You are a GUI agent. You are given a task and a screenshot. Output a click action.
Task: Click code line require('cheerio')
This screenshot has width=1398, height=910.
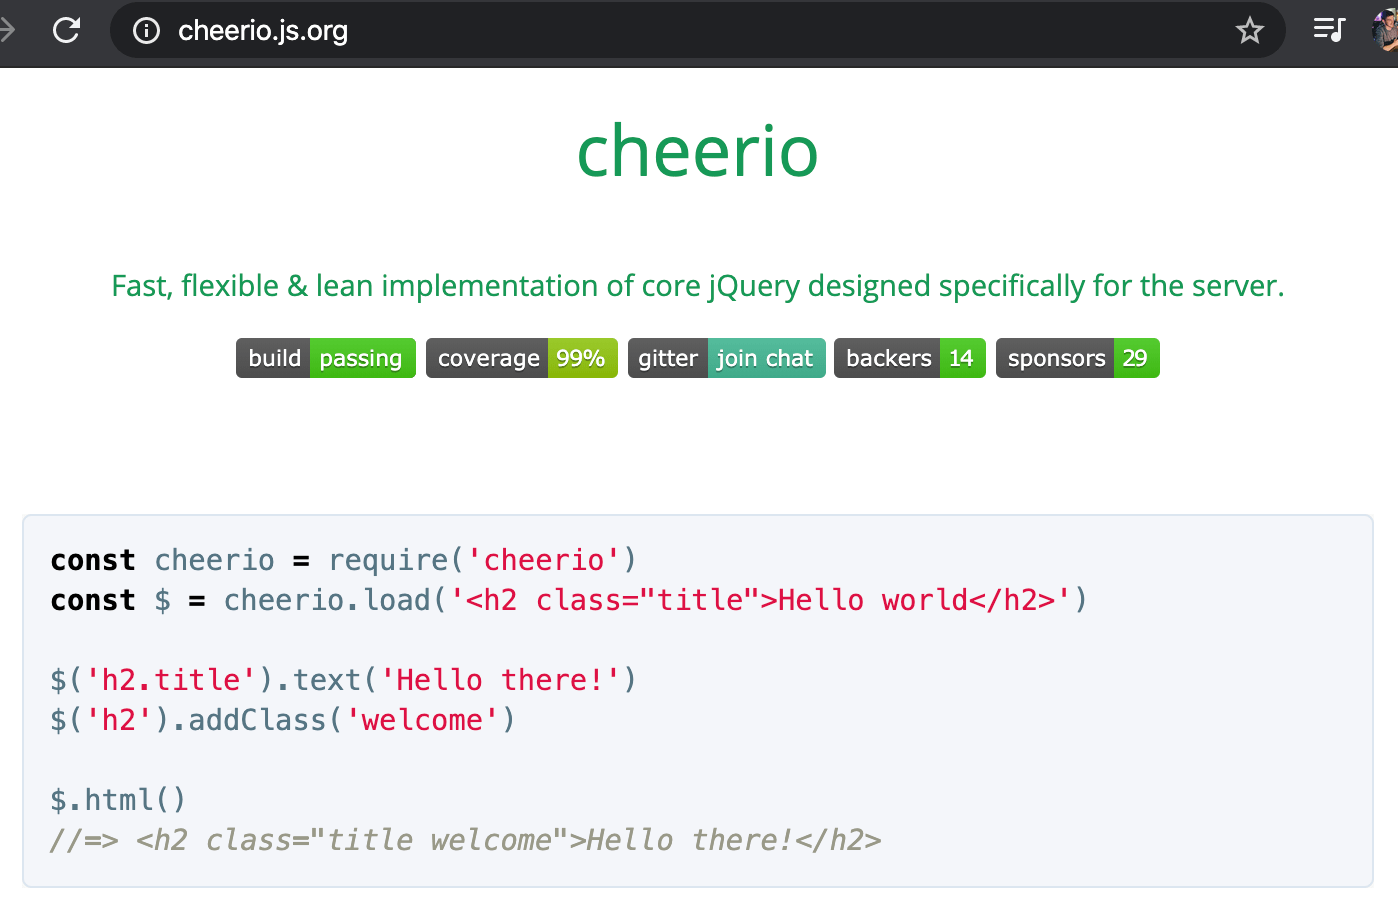click(x=344, y=560)
